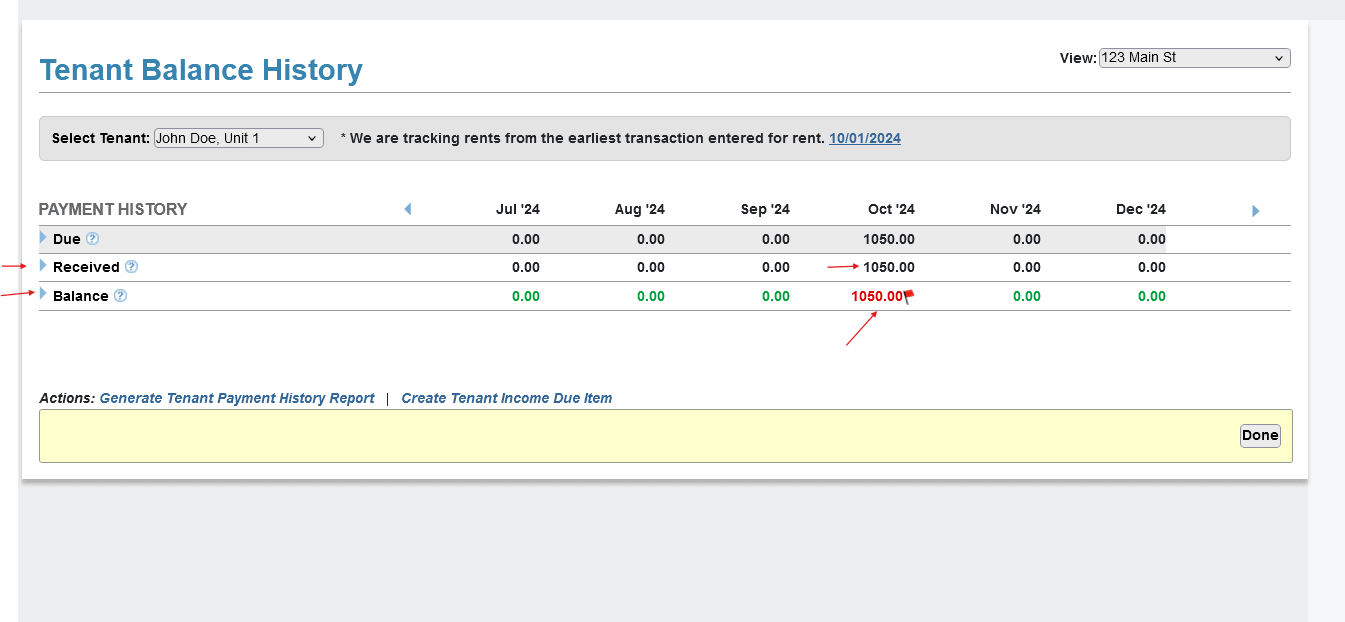Select the Oct '24 Received amount
The height and width of the screenshot is (622, 1345).
click(x=889, y=267)
